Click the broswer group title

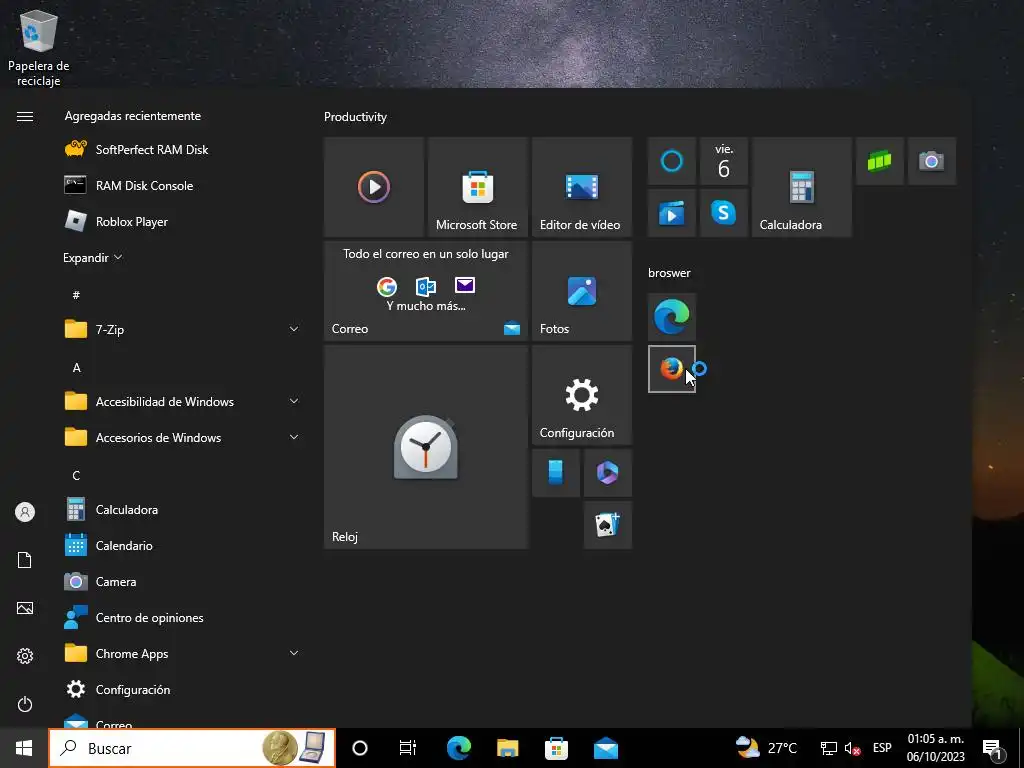(x=669, y=273)
